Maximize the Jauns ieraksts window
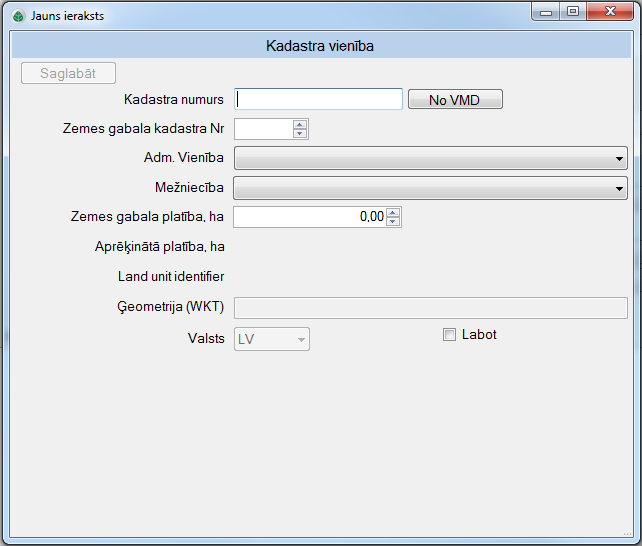Image resolution: width=642 pixels, height=546 pixels. (572, 12)
